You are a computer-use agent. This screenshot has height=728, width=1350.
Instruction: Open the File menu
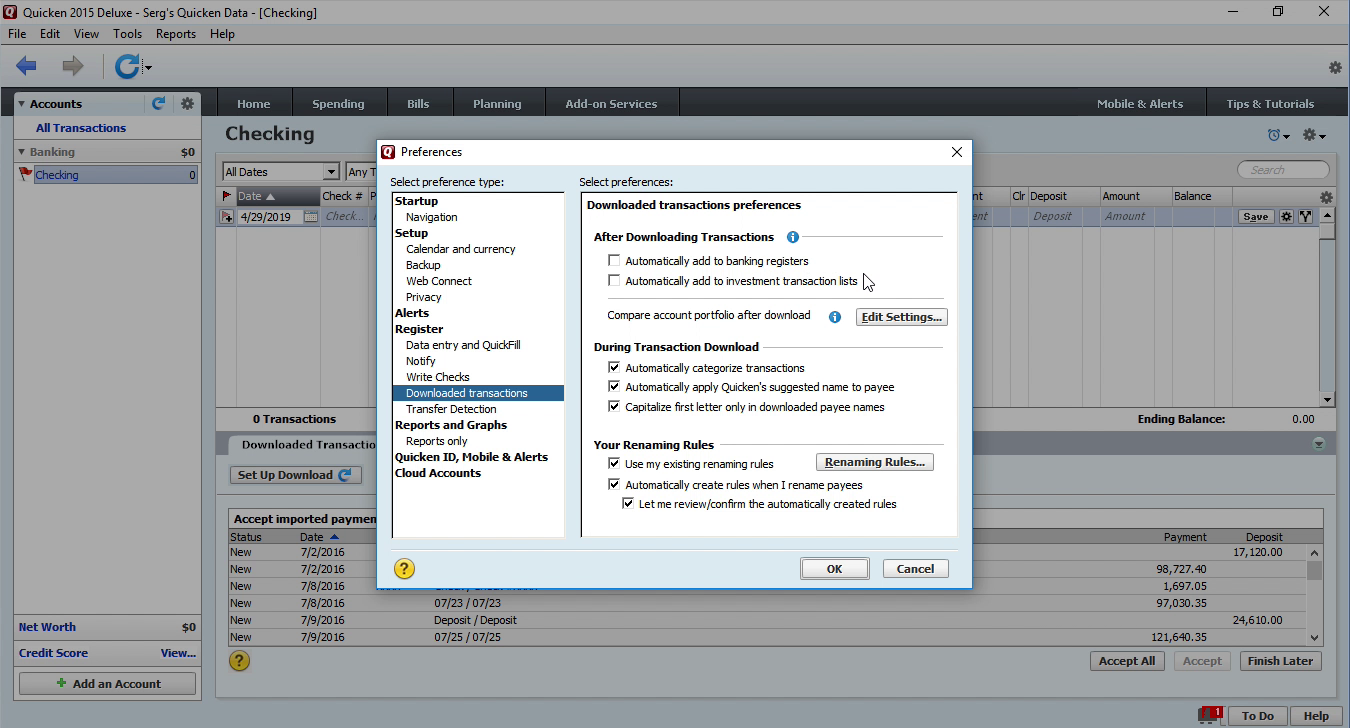click(x=17, y=34)
